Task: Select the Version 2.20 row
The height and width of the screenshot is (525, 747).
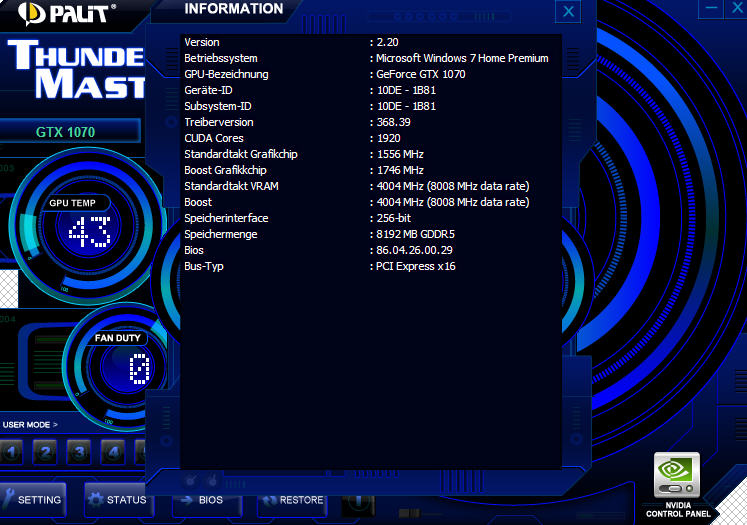Action: [x=291, y=42]
